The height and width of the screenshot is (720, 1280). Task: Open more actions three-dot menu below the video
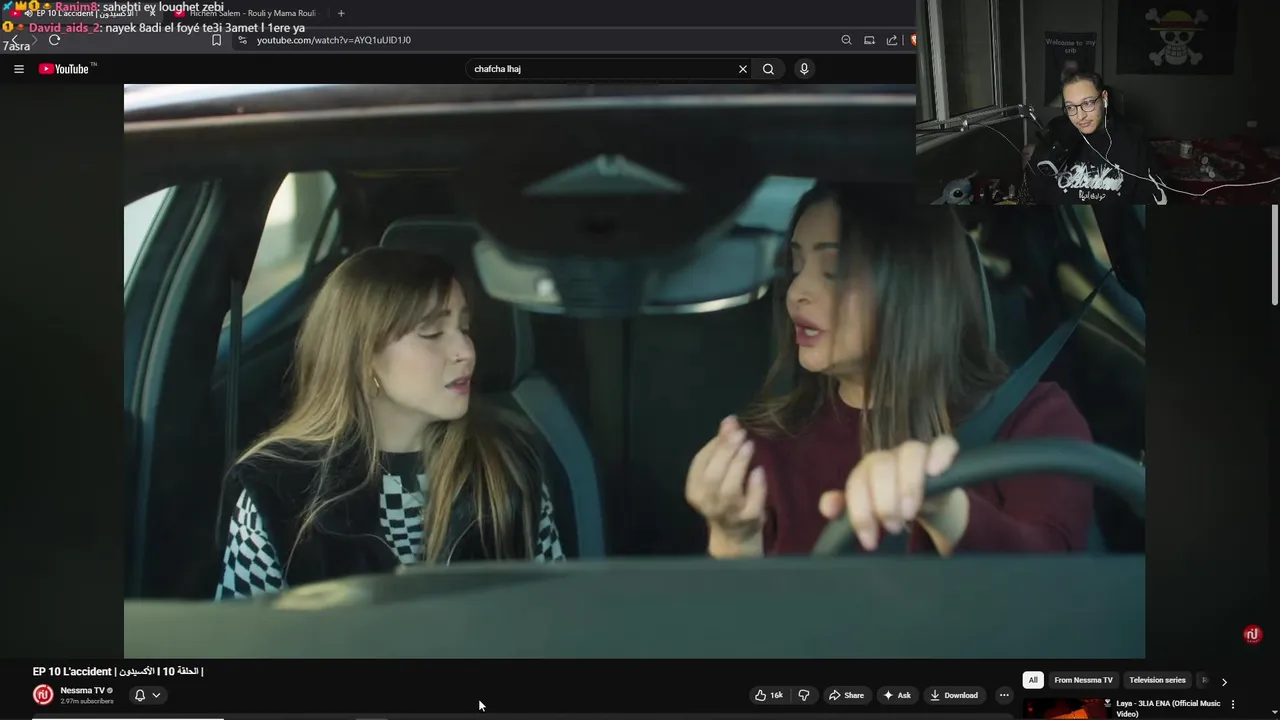click(x=1004, y=695)
